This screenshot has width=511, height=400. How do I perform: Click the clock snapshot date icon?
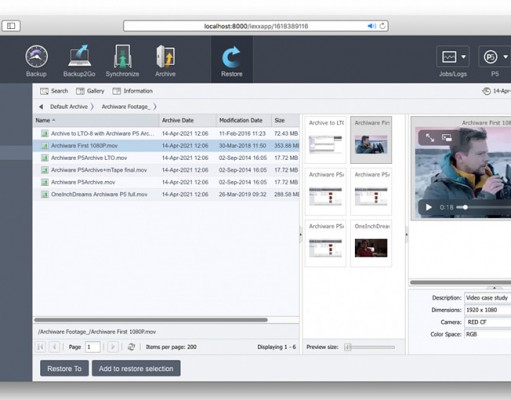486,91
